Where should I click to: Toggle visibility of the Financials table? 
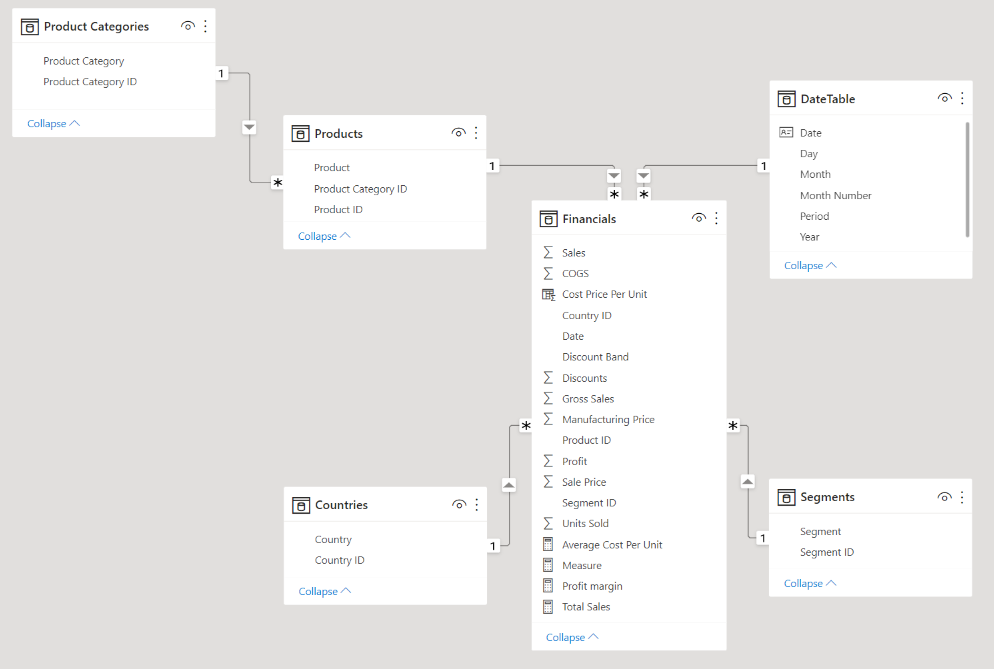[699, 218]
